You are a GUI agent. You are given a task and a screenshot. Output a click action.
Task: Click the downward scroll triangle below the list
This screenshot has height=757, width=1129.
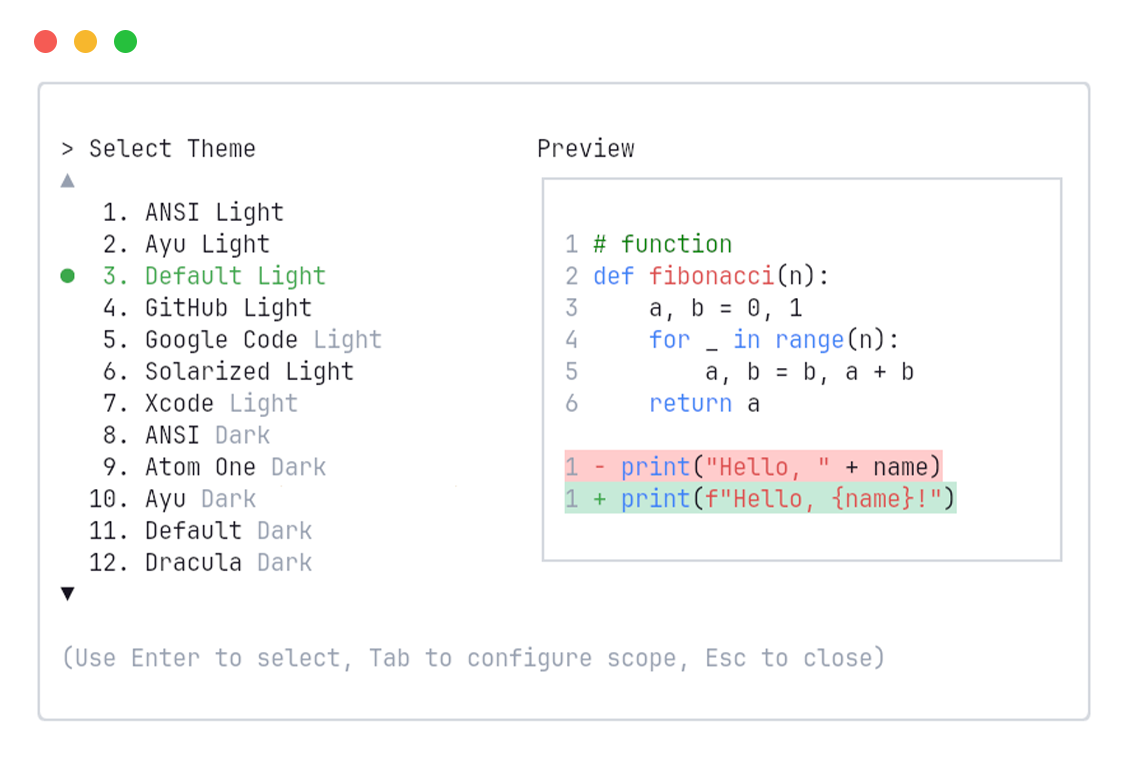pyautogui.click(x=67, y=593)
